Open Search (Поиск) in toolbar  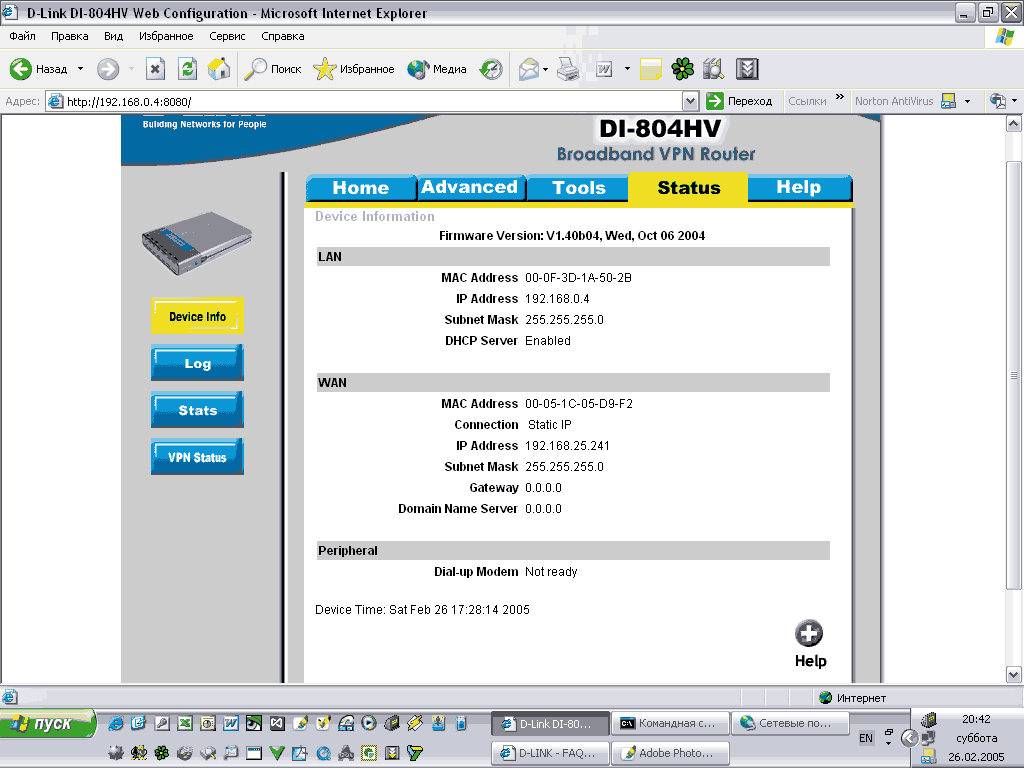(273, 69)
